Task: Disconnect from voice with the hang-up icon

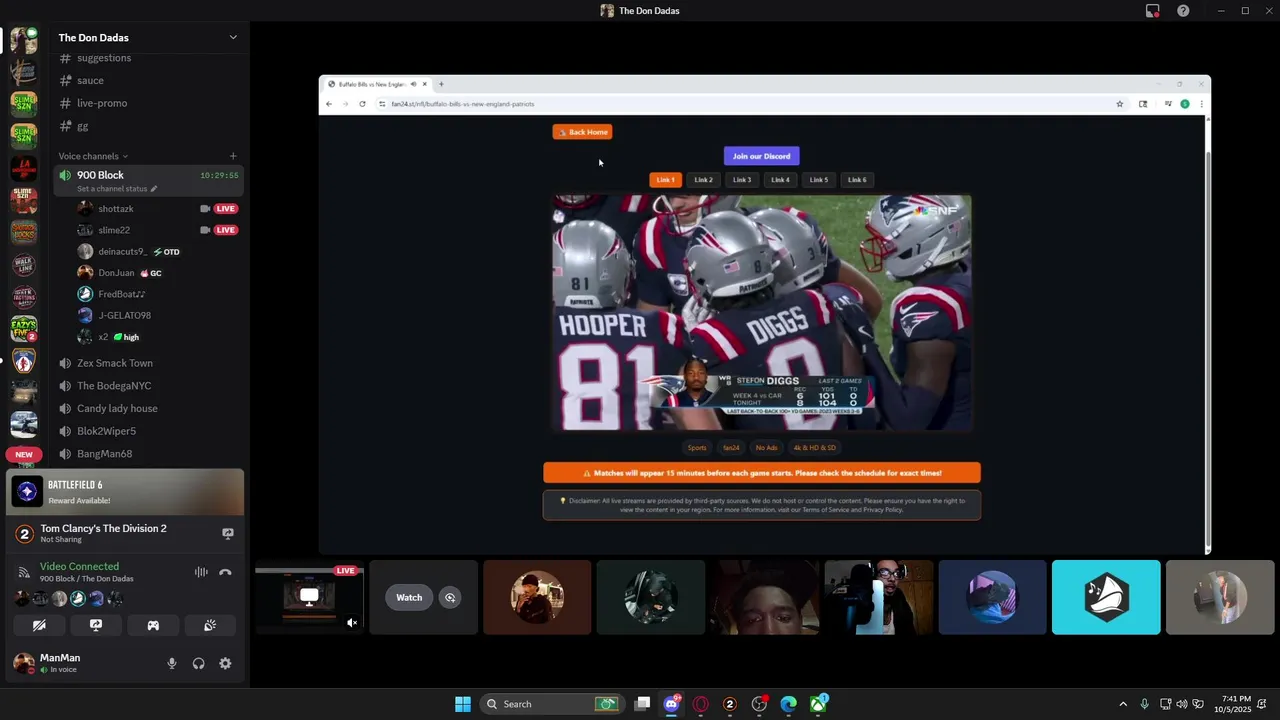Action: pos(225,572)
